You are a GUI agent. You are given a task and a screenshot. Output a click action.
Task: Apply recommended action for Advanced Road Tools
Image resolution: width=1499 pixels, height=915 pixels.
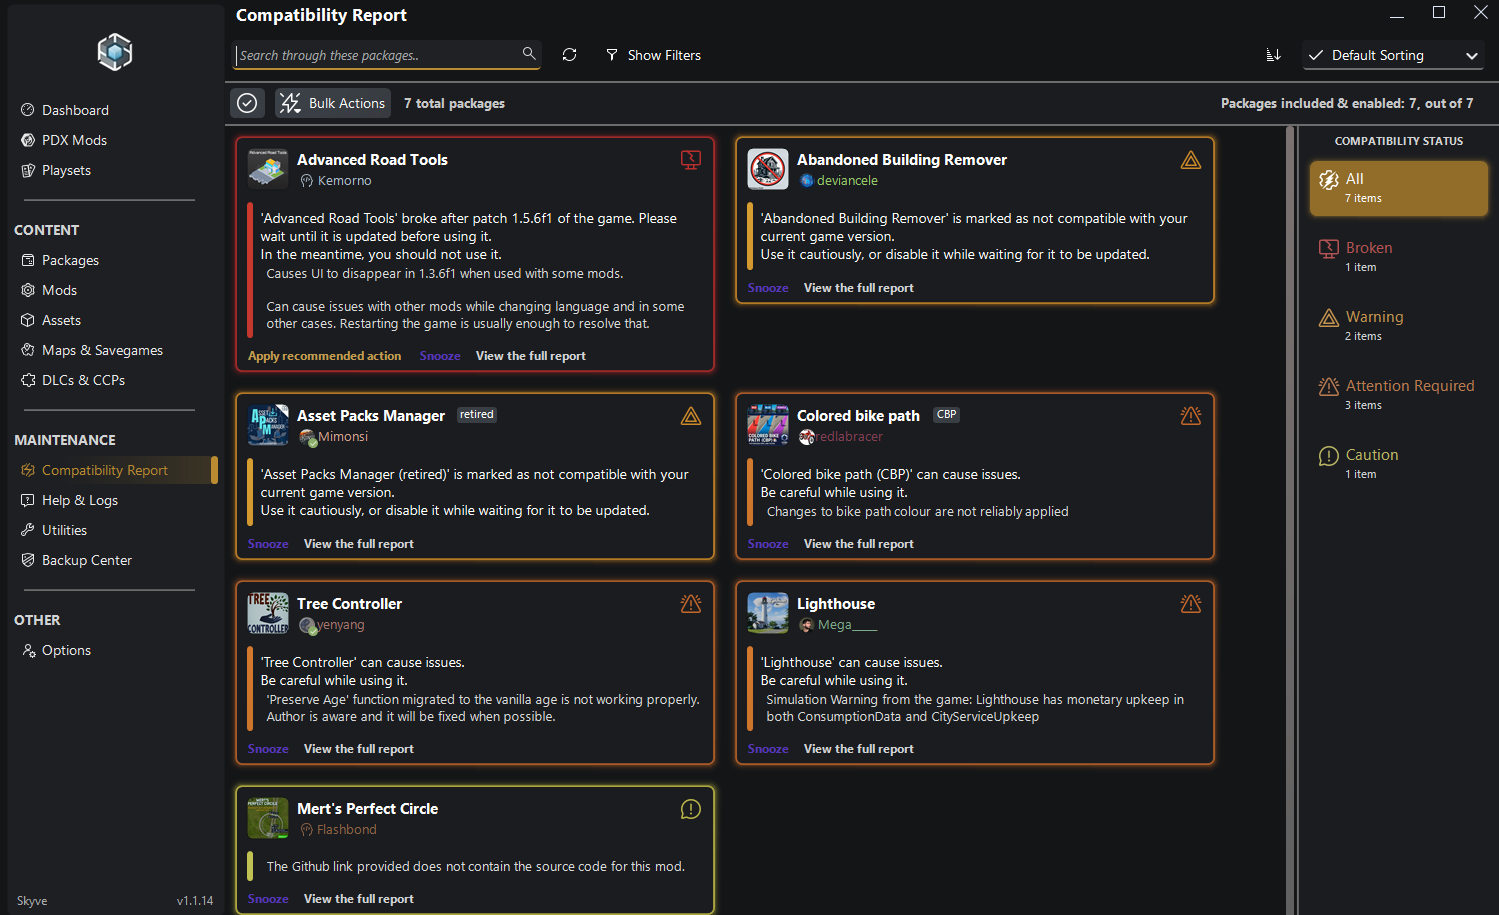tap(324, 356)
